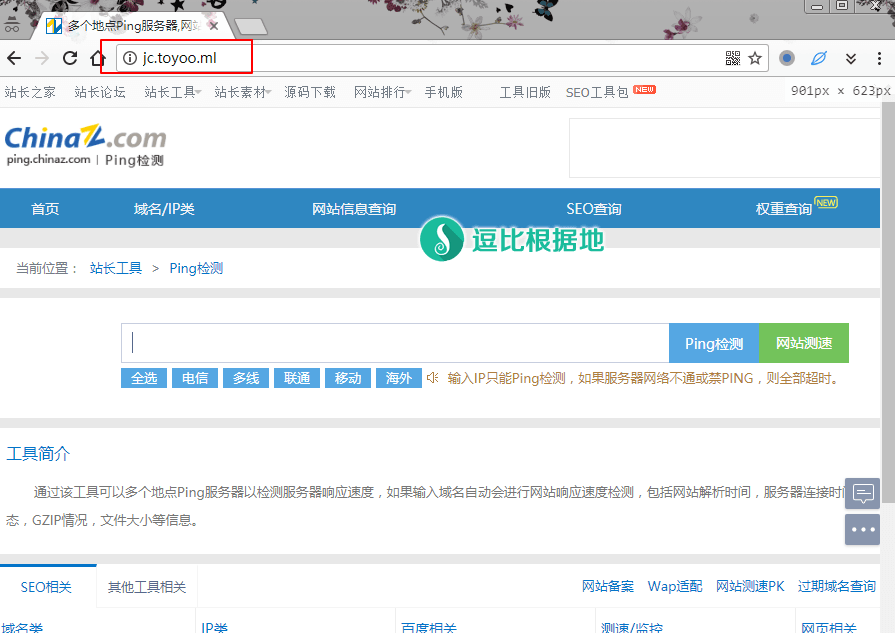Open the floating chat feedback icon

point(862,493)
